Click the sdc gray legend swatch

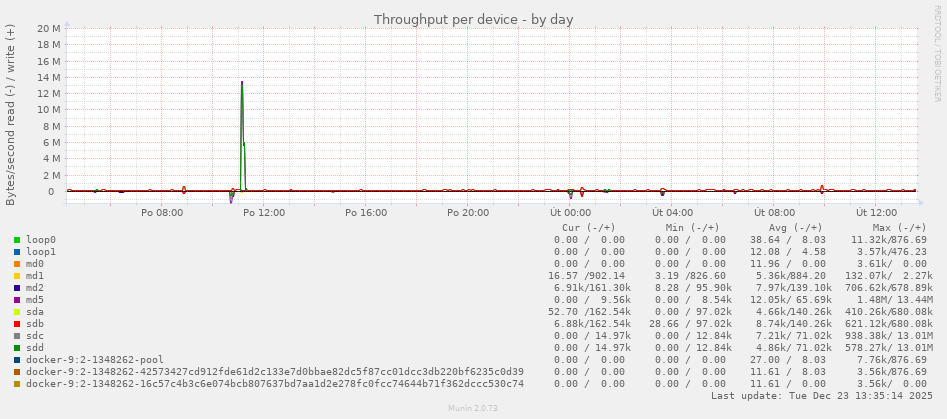17,336
